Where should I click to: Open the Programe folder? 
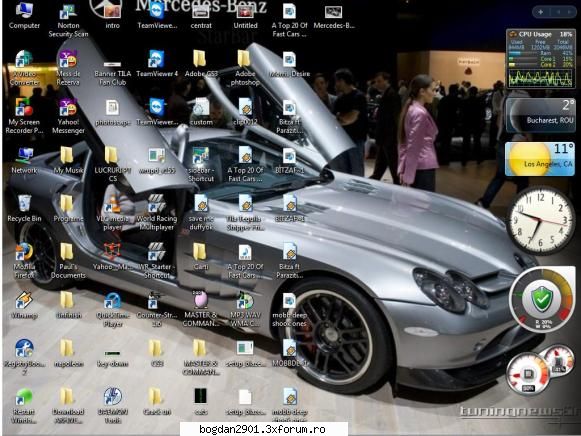point(68,209)
